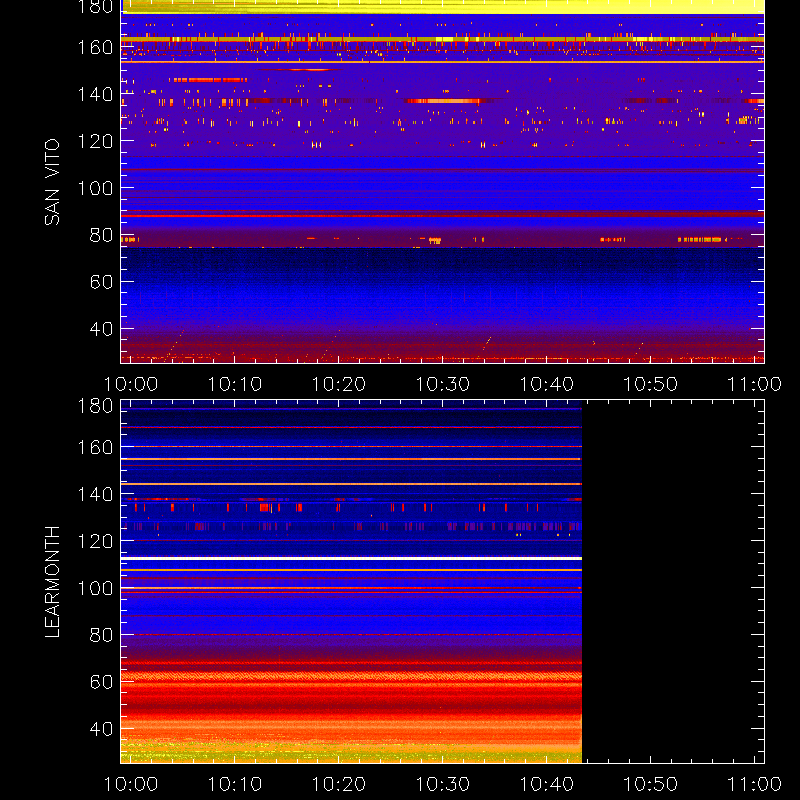Click 11:00 time label under San Vito plot
The width and height of the screenshot is (800, 800).
[754, 384]
